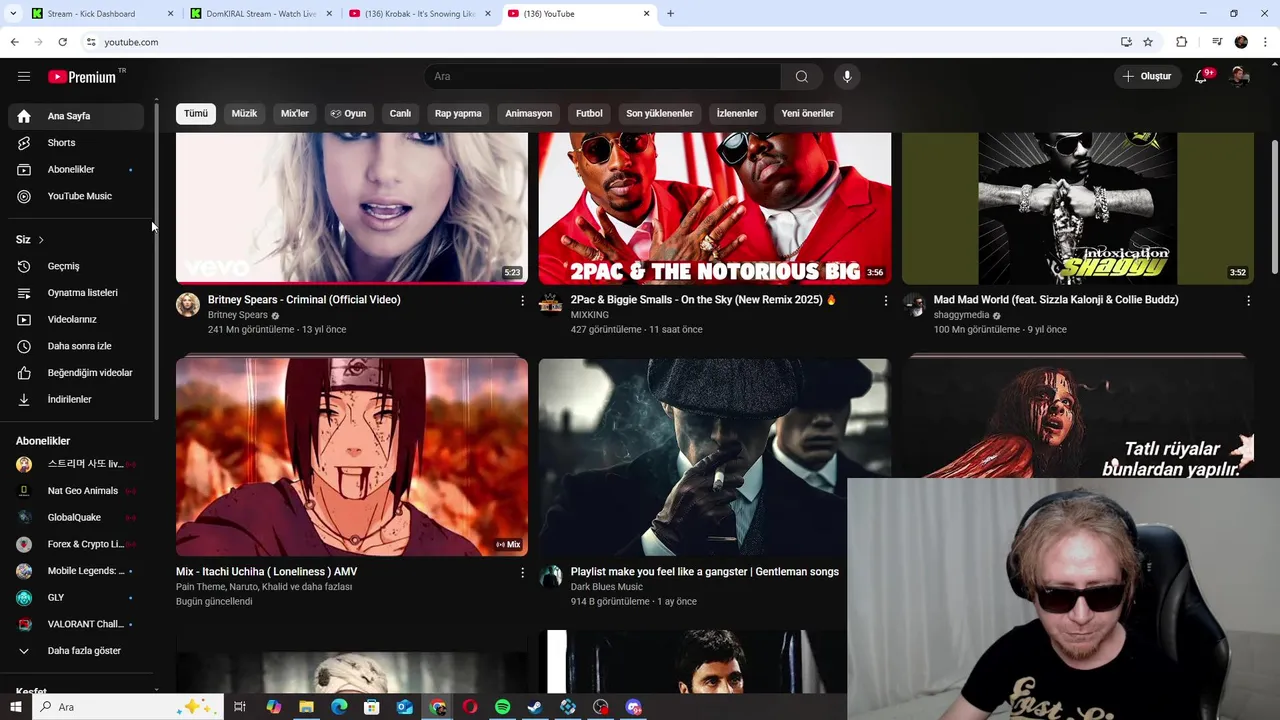
Task: Open Videolarınız in sidebar
Action: [76, 319]
